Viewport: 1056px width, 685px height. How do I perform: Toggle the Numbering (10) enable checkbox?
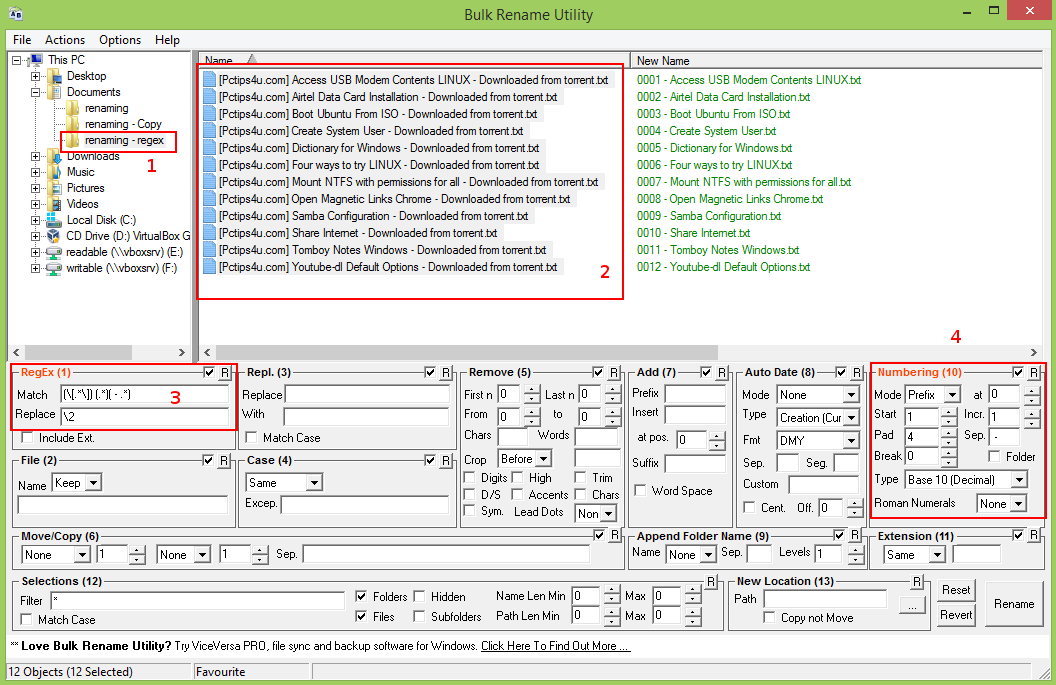(x=1018, y=372)
